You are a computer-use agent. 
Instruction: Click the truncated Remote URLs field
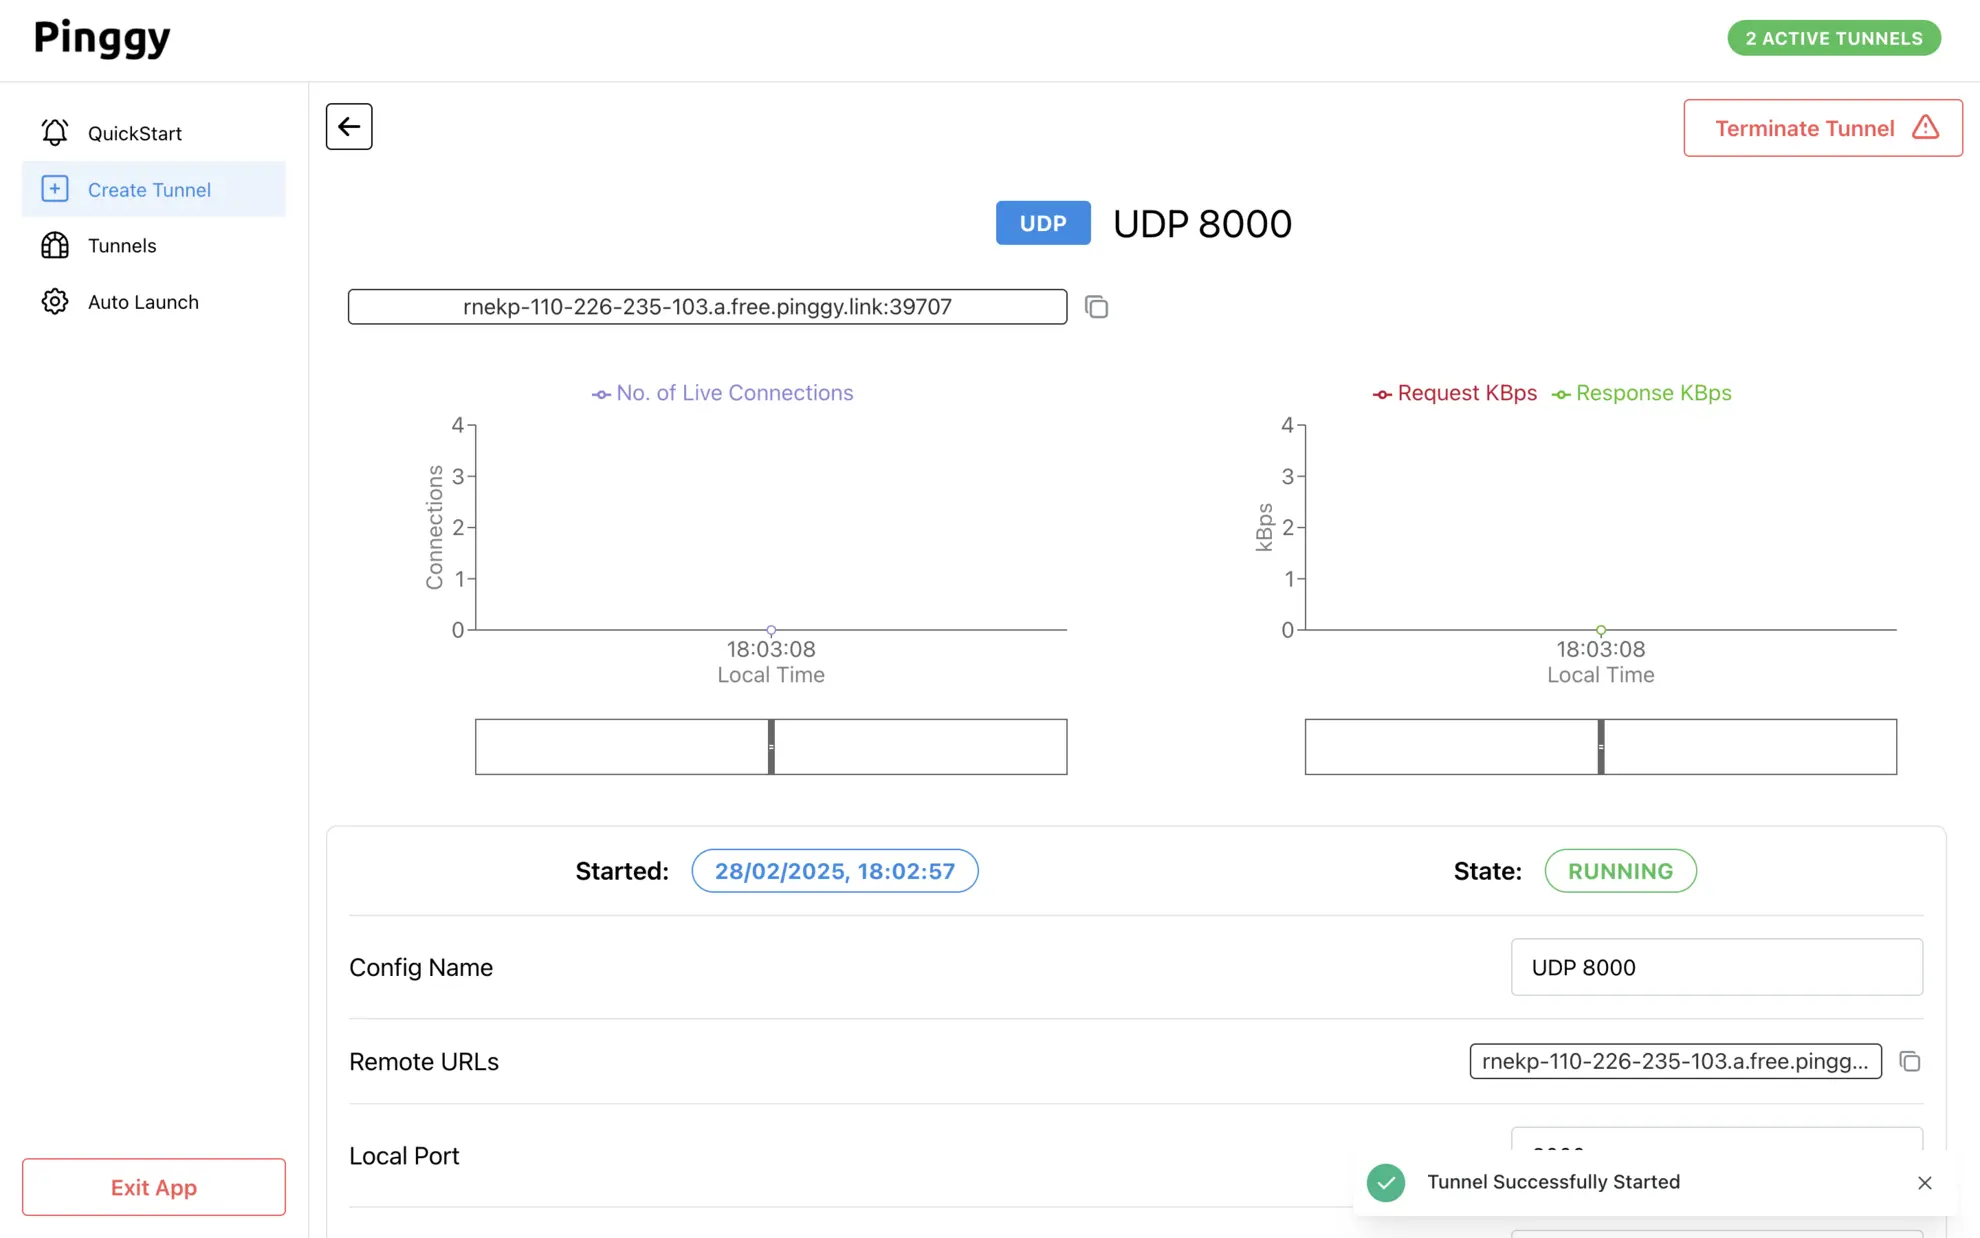pos(1676,1061)
